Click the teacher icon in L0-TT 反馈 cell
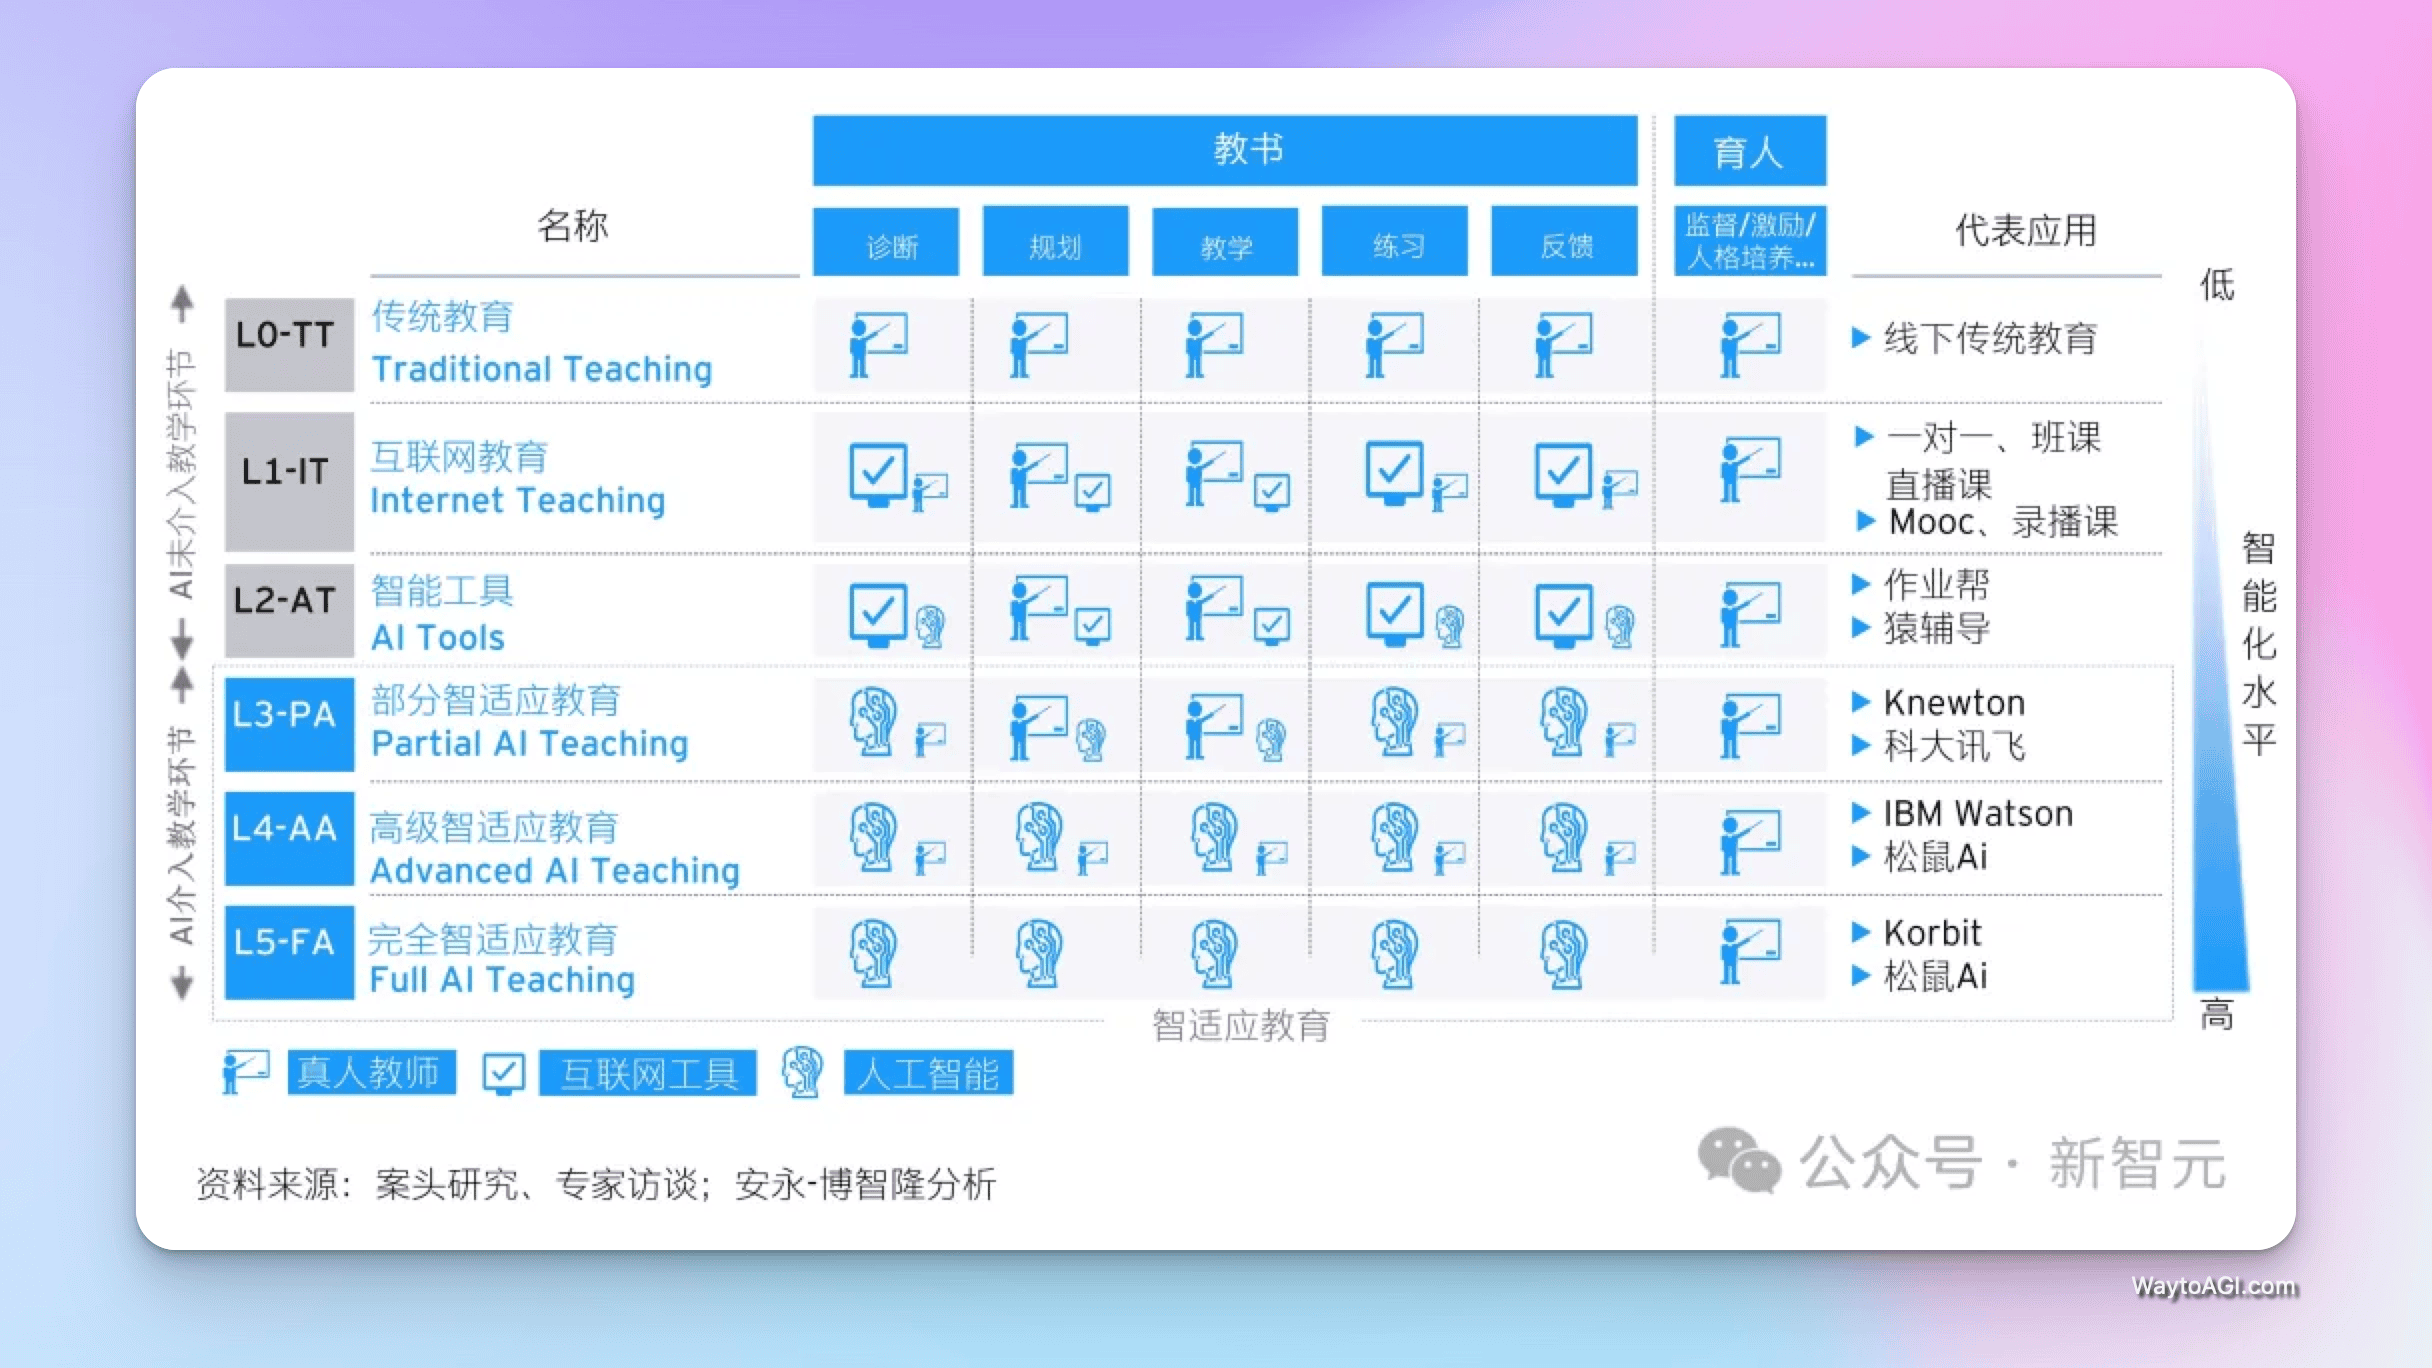 1563,345
